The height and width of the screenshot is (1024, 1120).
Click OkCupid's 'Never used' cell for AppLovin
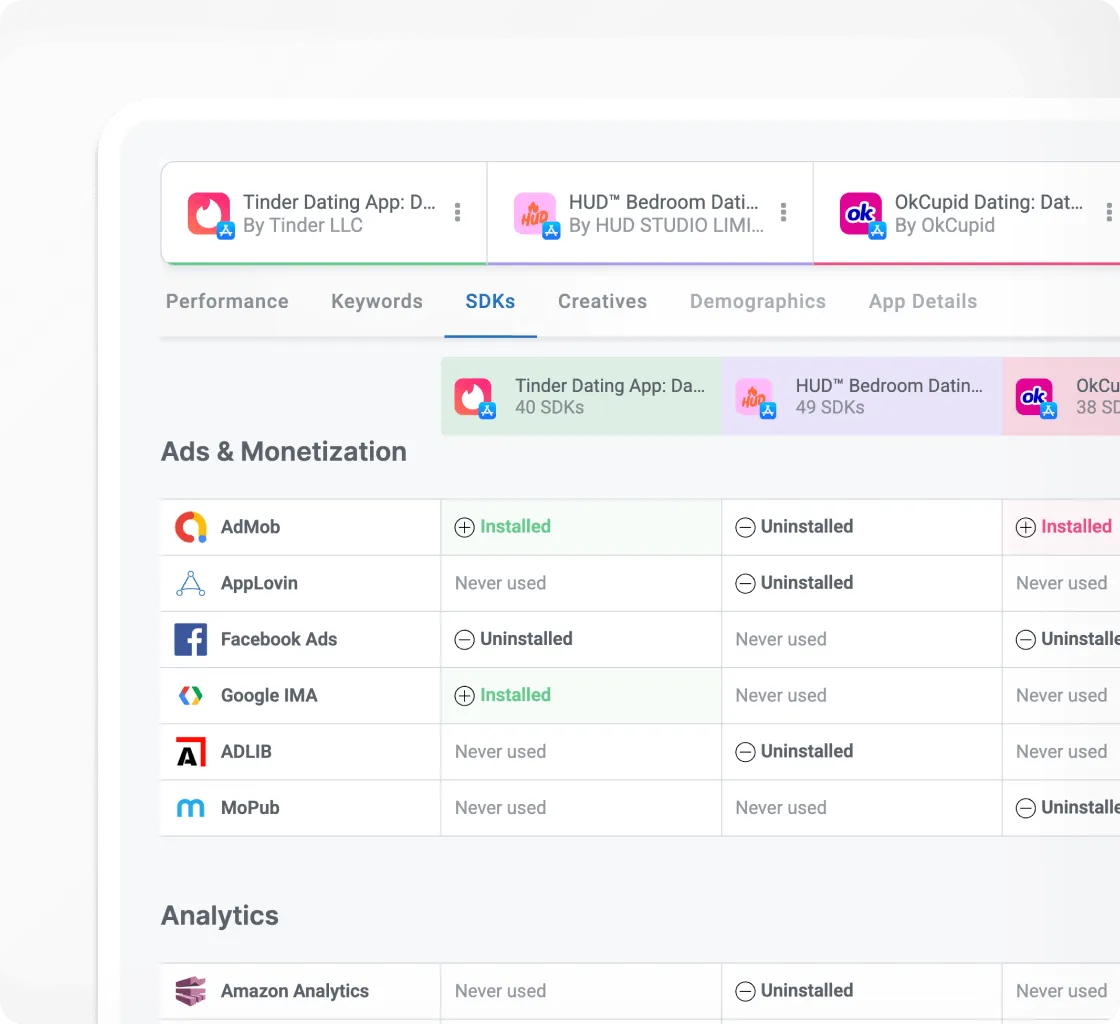(1061, 583)
